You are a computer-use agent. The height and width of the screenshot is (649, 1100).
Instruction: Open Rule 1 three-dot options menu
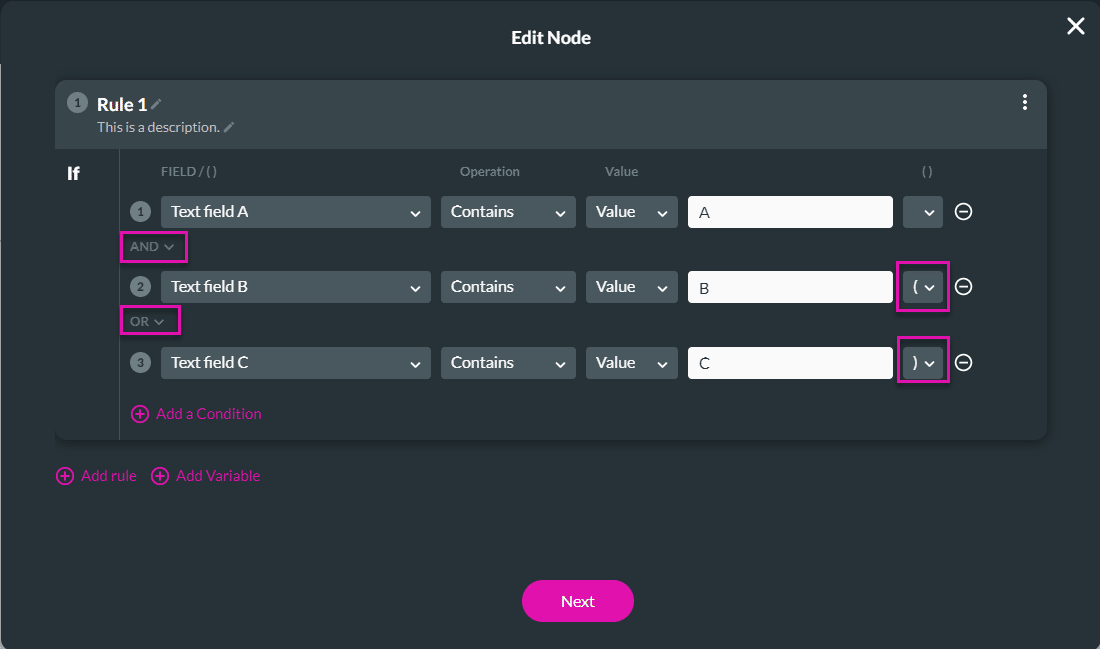click(x=1025, y=102)
